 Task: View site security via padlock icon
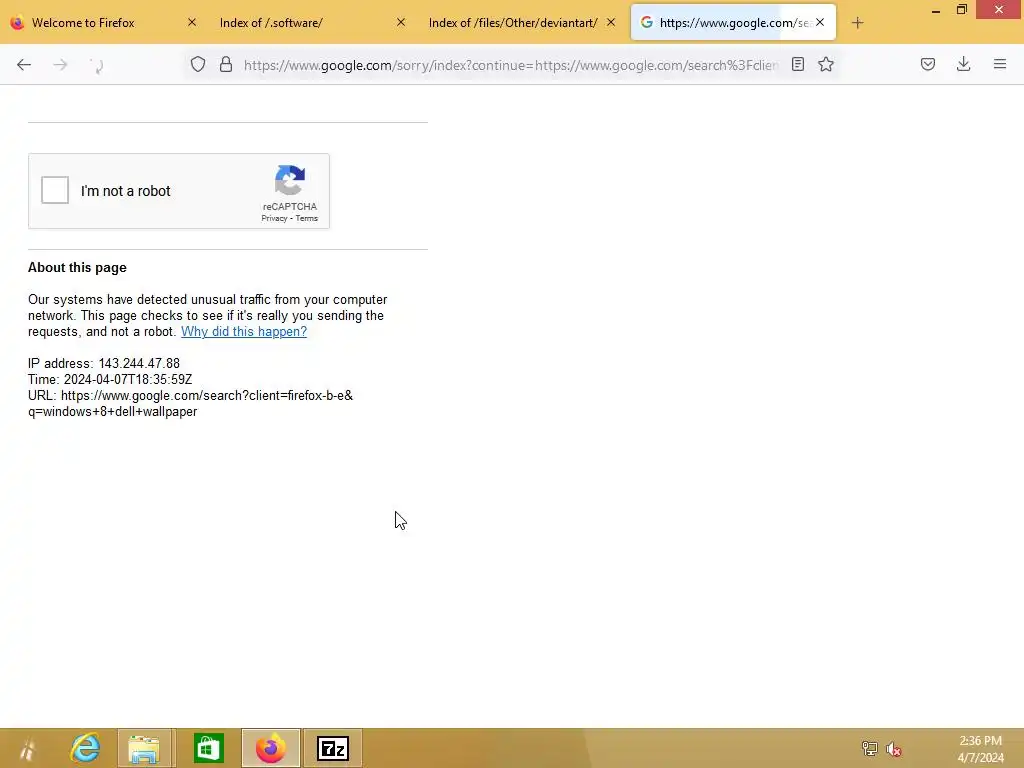pos(226,64)
